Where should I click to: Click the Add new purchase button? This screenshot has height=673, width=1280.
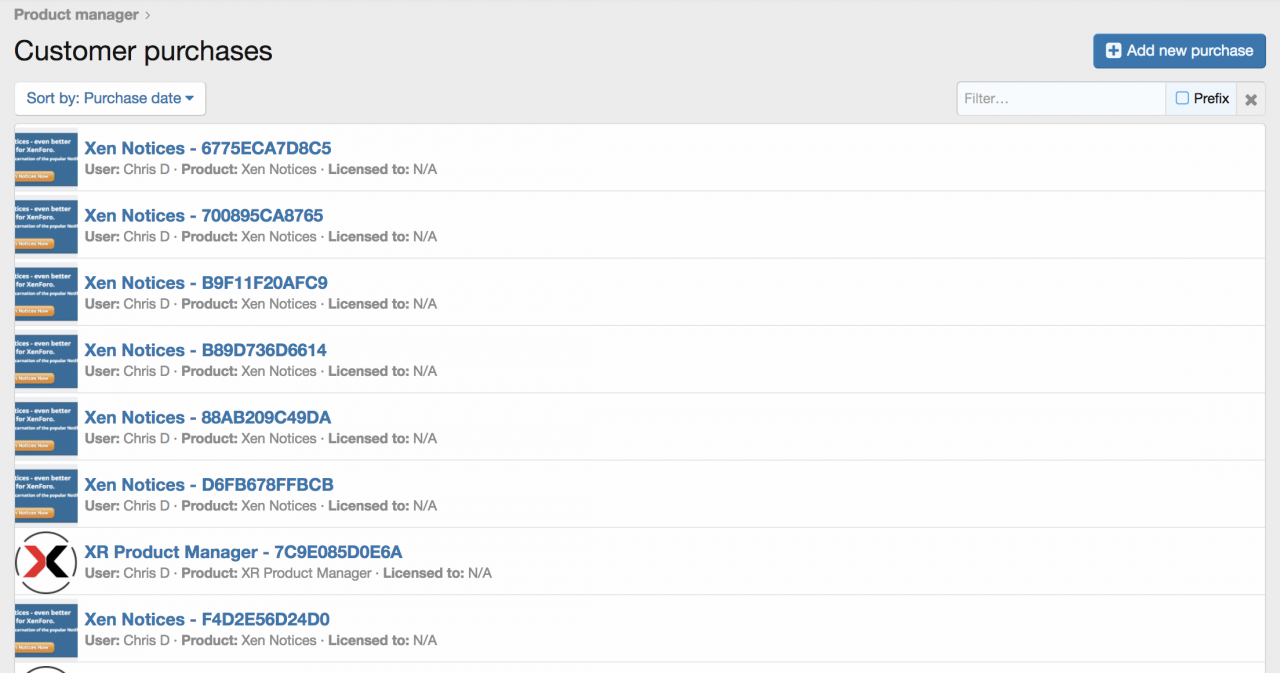pos(1179,51)
